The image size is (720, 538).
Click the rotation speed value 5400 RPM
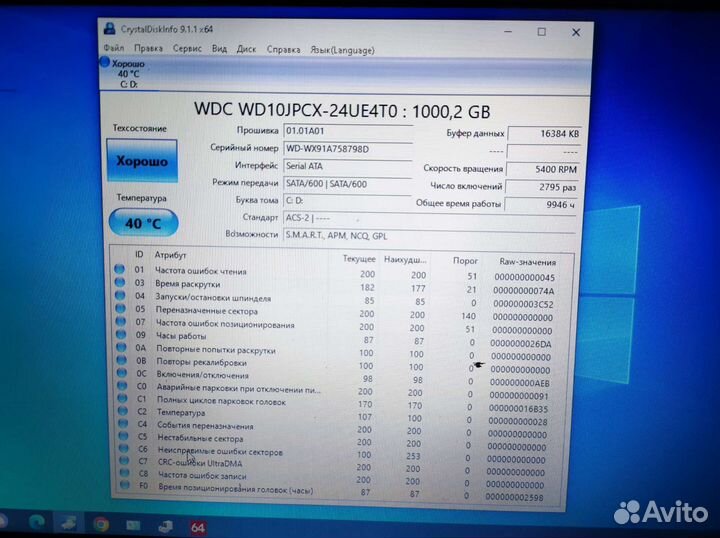(x=543, y=169)
